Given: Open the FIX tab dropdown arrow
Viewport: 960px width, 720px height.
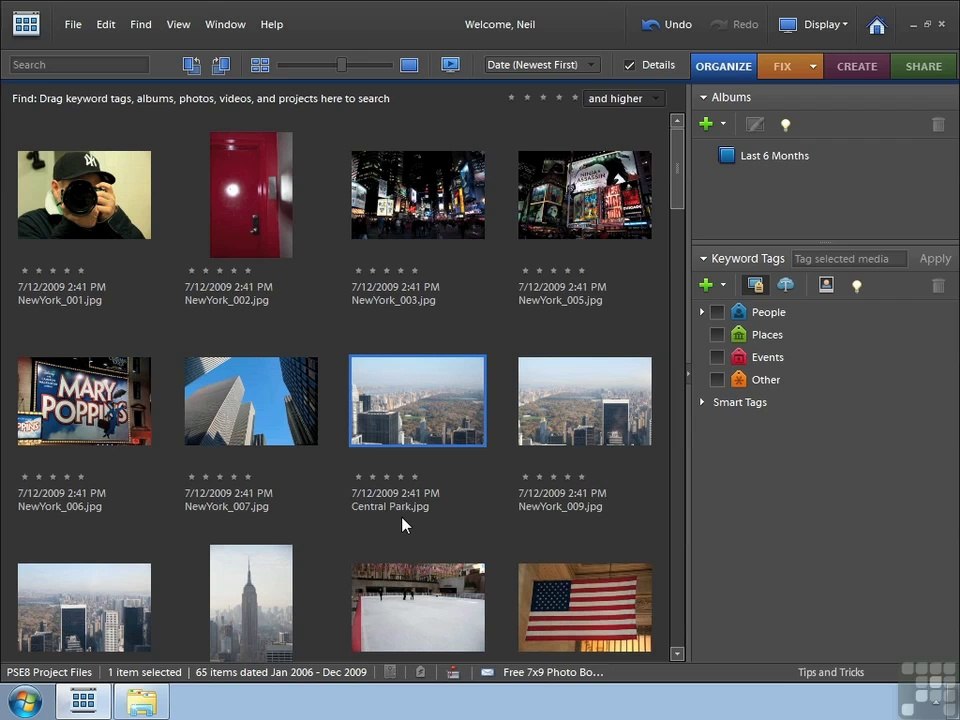Looking at the screenshot, I should (812, 66).
